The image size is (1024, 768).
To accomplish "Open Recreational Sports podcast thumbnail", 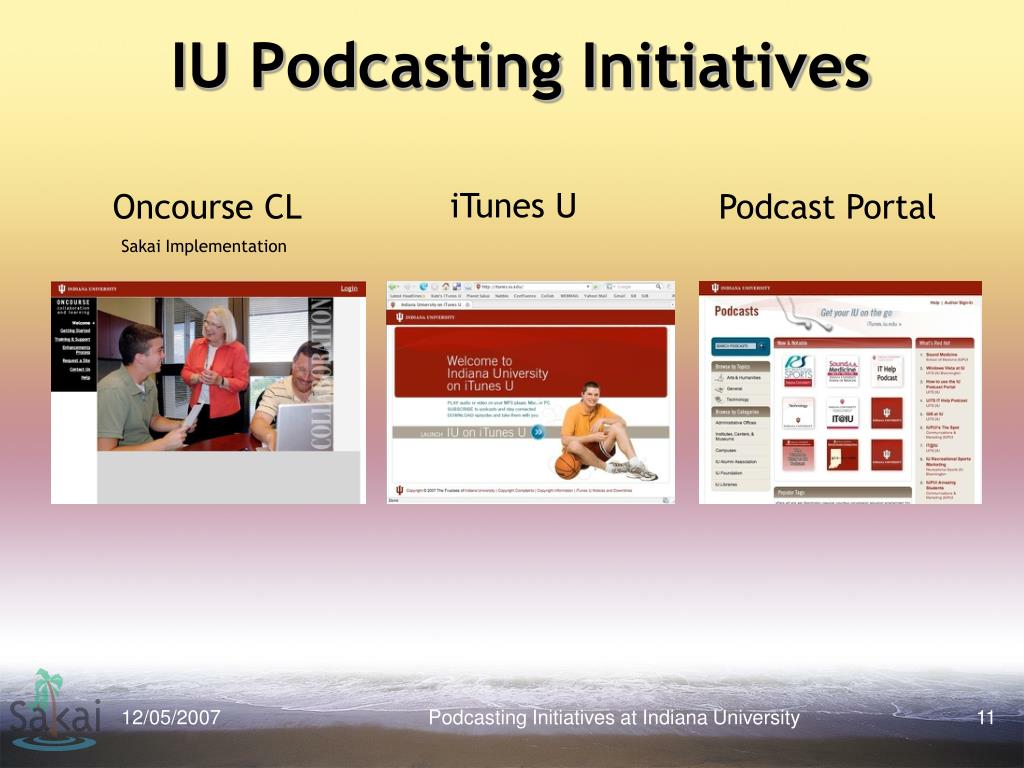I will [x=798, y=371].
